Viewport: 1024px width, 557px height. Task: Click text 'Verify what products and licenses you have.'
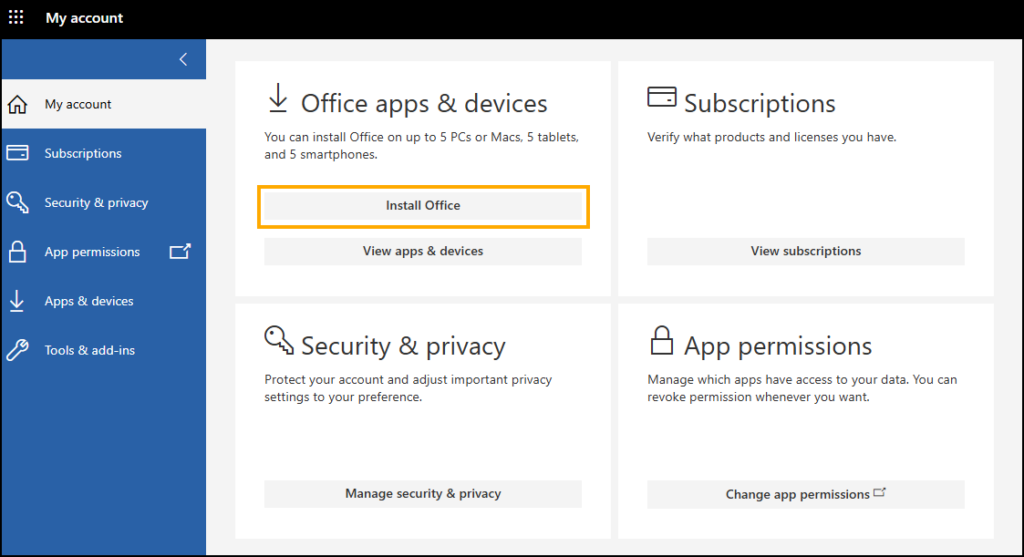click(772, 137)
